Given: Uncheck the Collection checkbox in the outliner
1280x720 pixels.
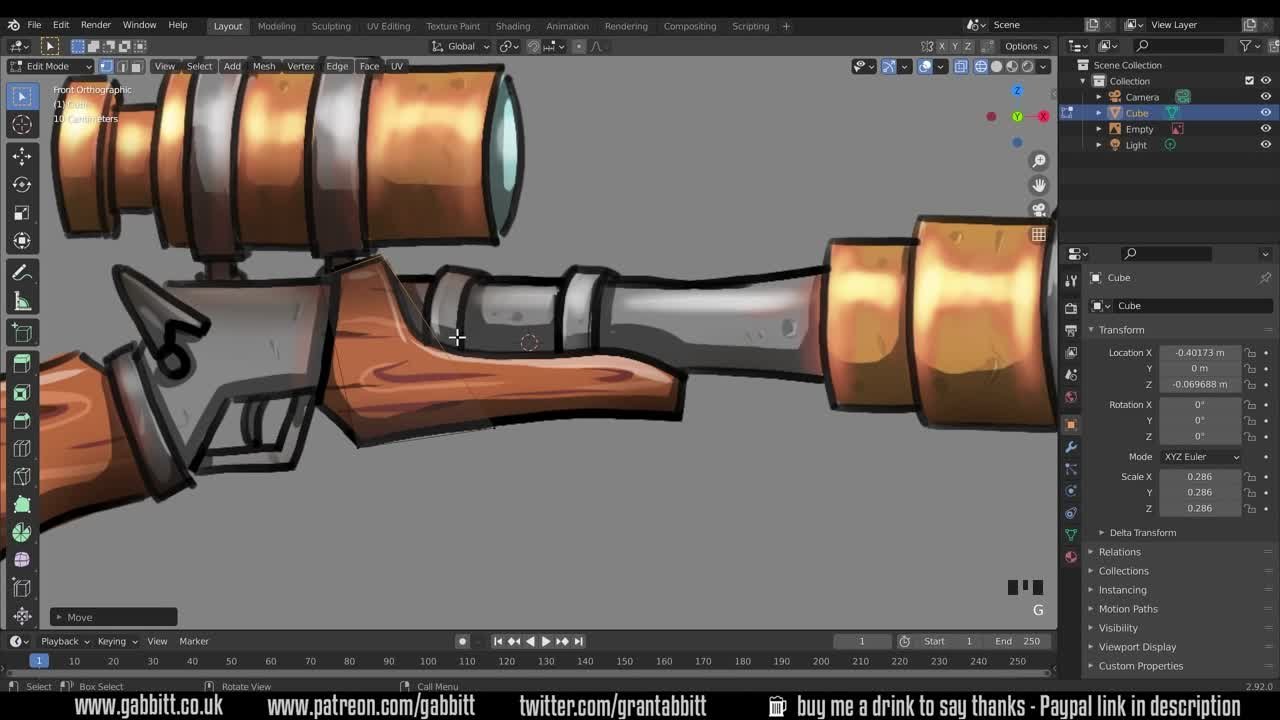Looking at the screenshot, I should tap(1248, 80).
